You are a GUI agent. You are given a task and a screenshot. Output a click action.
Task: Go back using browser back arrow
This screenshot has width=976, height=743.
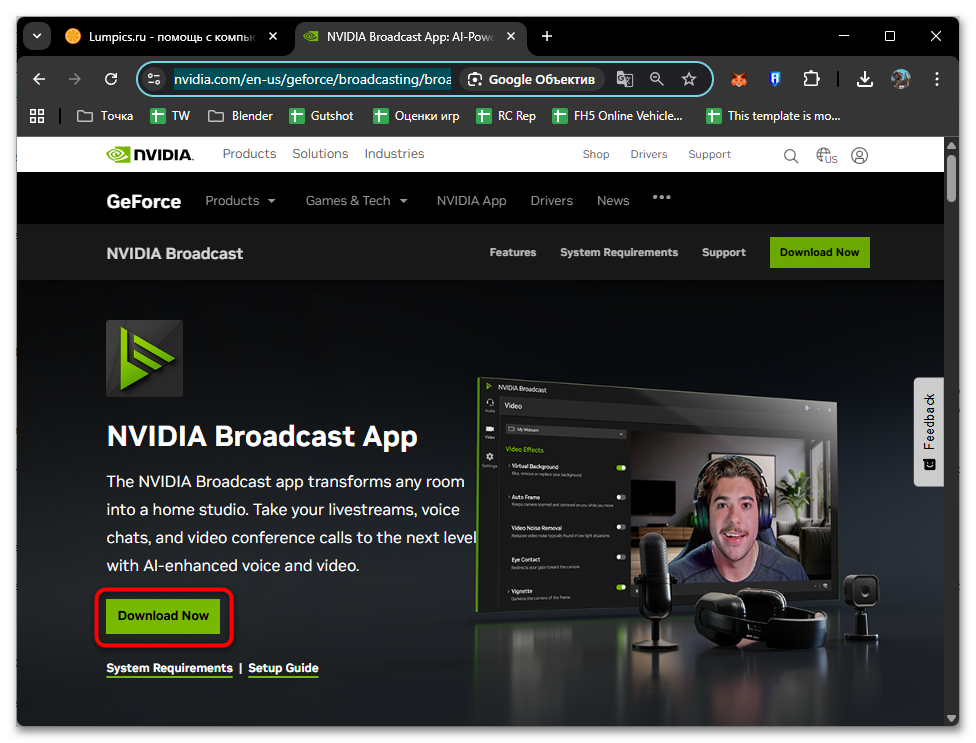tap(39, 79)
